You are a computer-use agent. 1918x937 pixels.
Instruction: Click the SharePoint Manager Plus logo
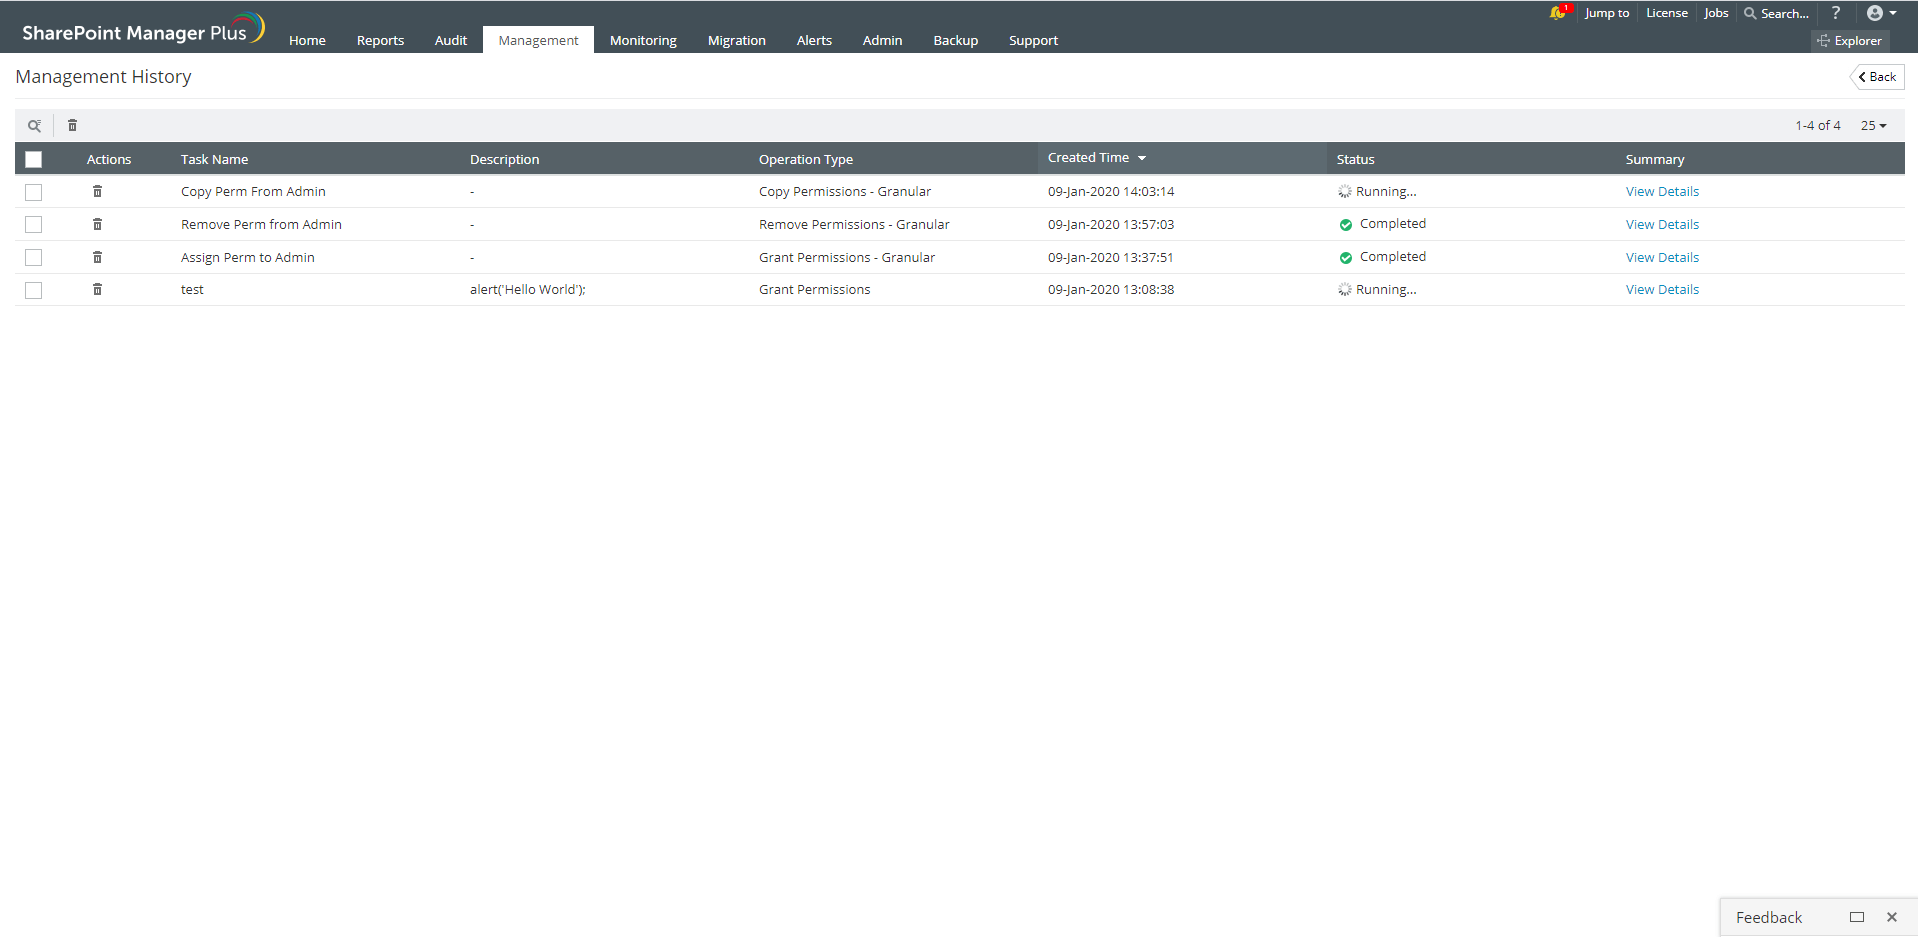[x=143, y=30]
